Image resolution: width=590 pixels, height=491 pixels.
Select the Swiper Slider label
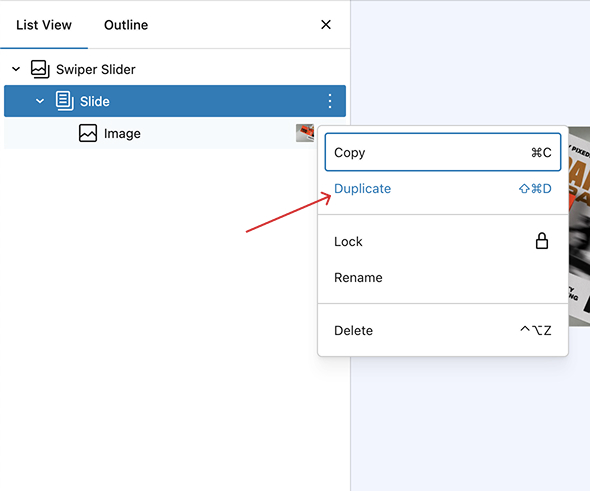[x=96, y=70]
